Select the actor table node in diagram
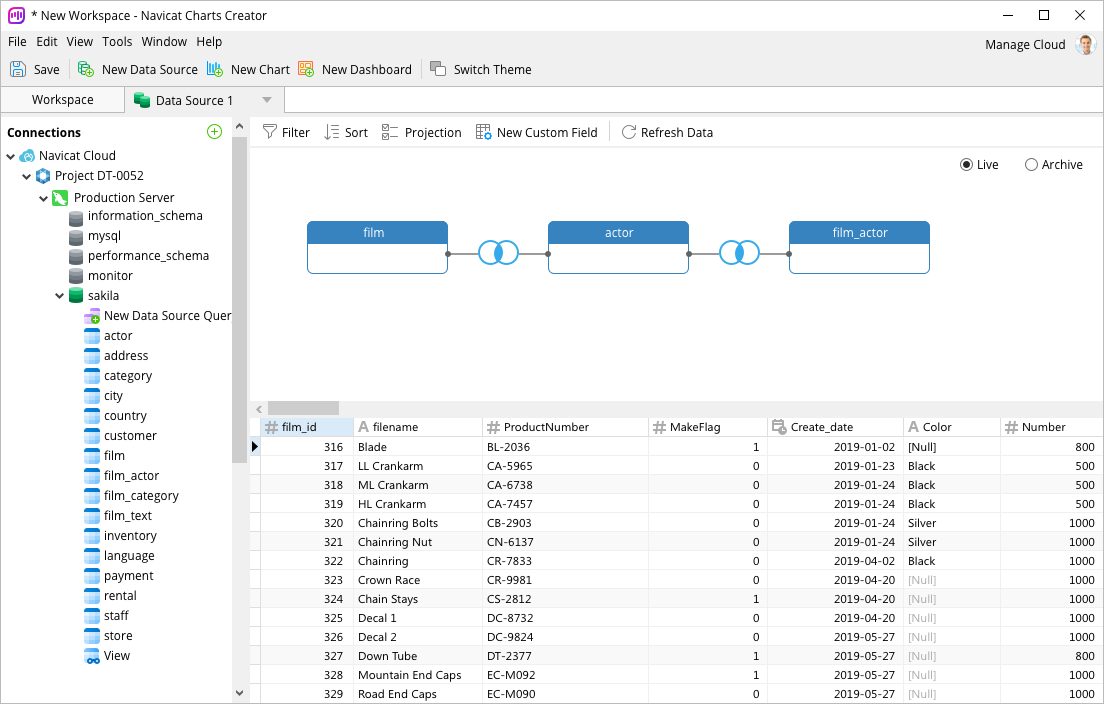The image size is (1104, 704). click(618, 247)
